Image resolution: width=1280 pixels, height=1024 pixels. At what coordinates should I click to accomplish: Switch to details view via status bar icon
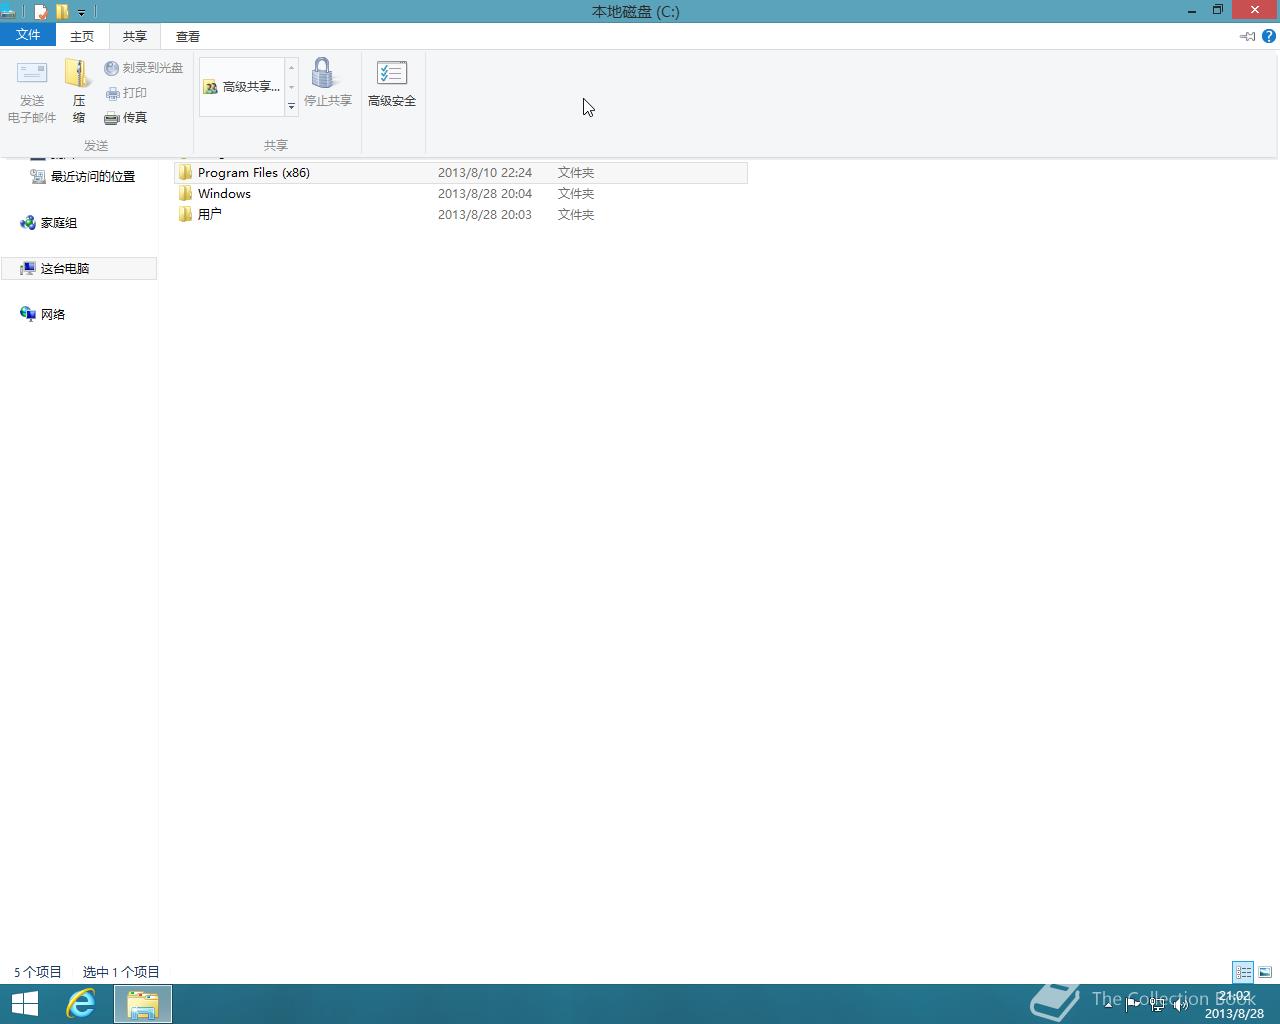click(1243, 972)
